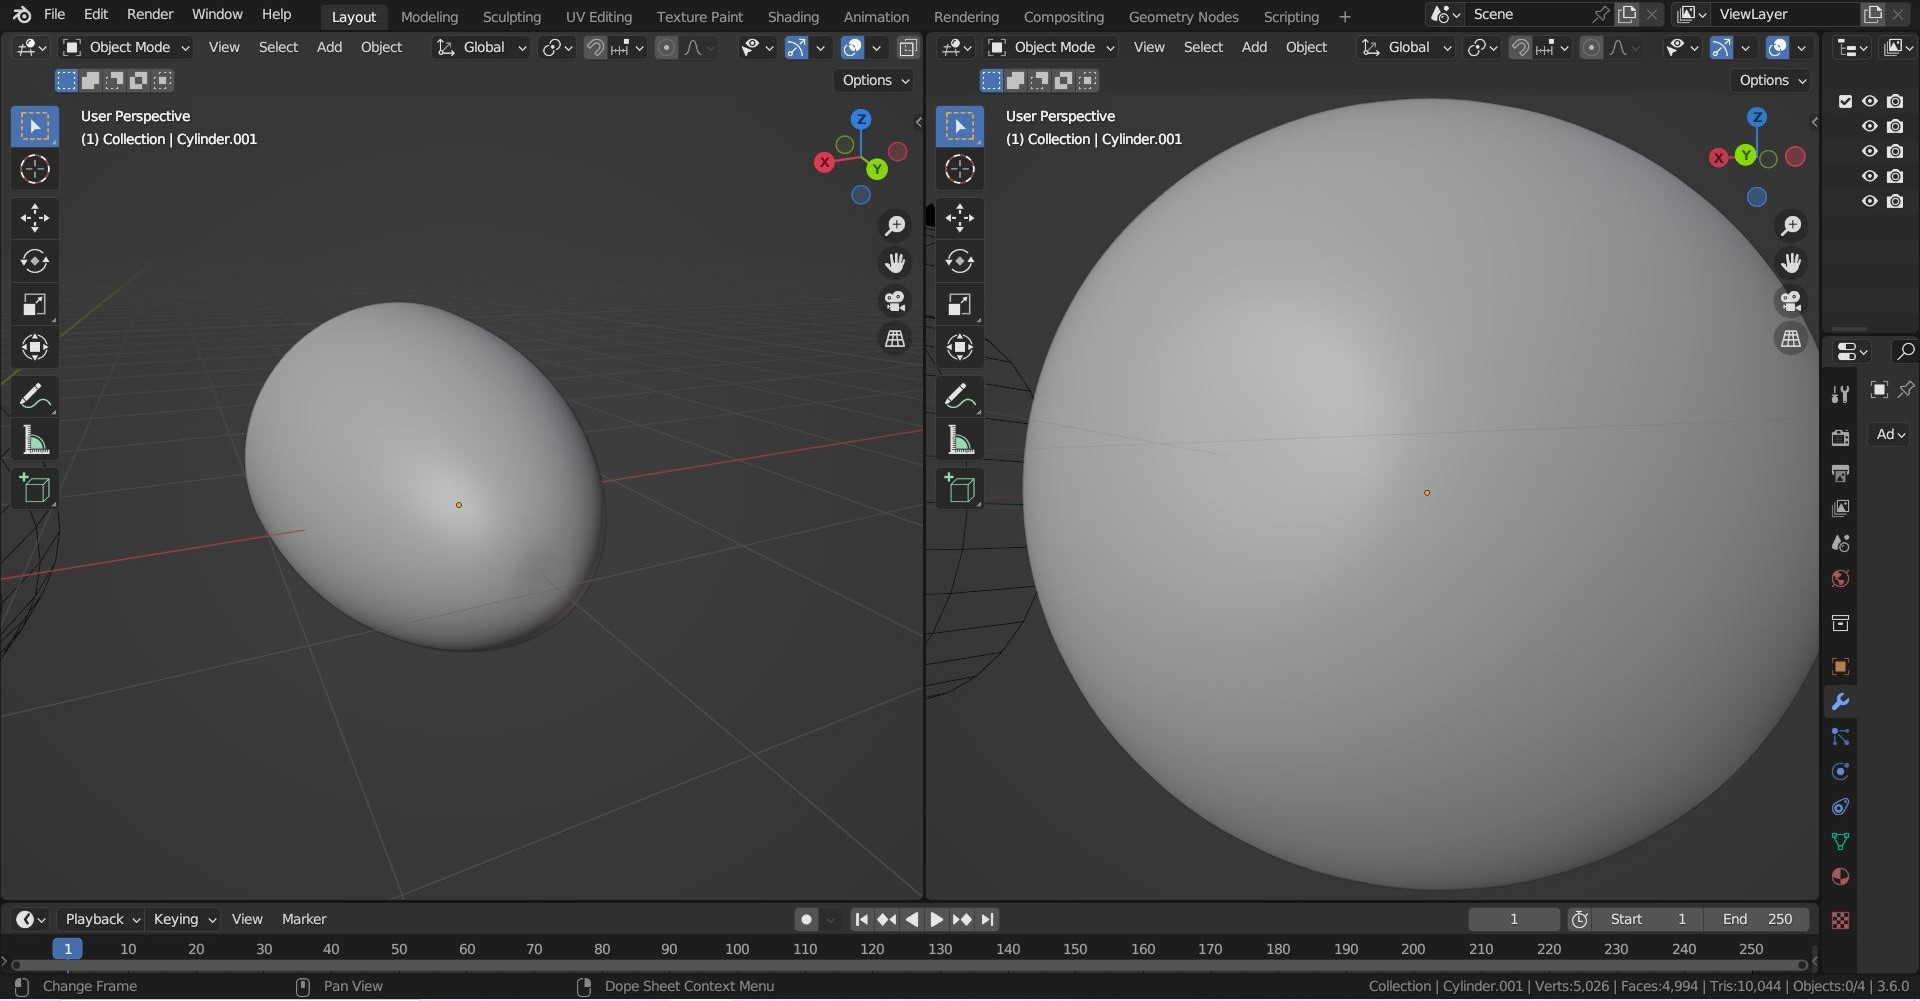The image size is (1920, 1001).
Task: Open Material properties tab
Action: coord(1840,877)
